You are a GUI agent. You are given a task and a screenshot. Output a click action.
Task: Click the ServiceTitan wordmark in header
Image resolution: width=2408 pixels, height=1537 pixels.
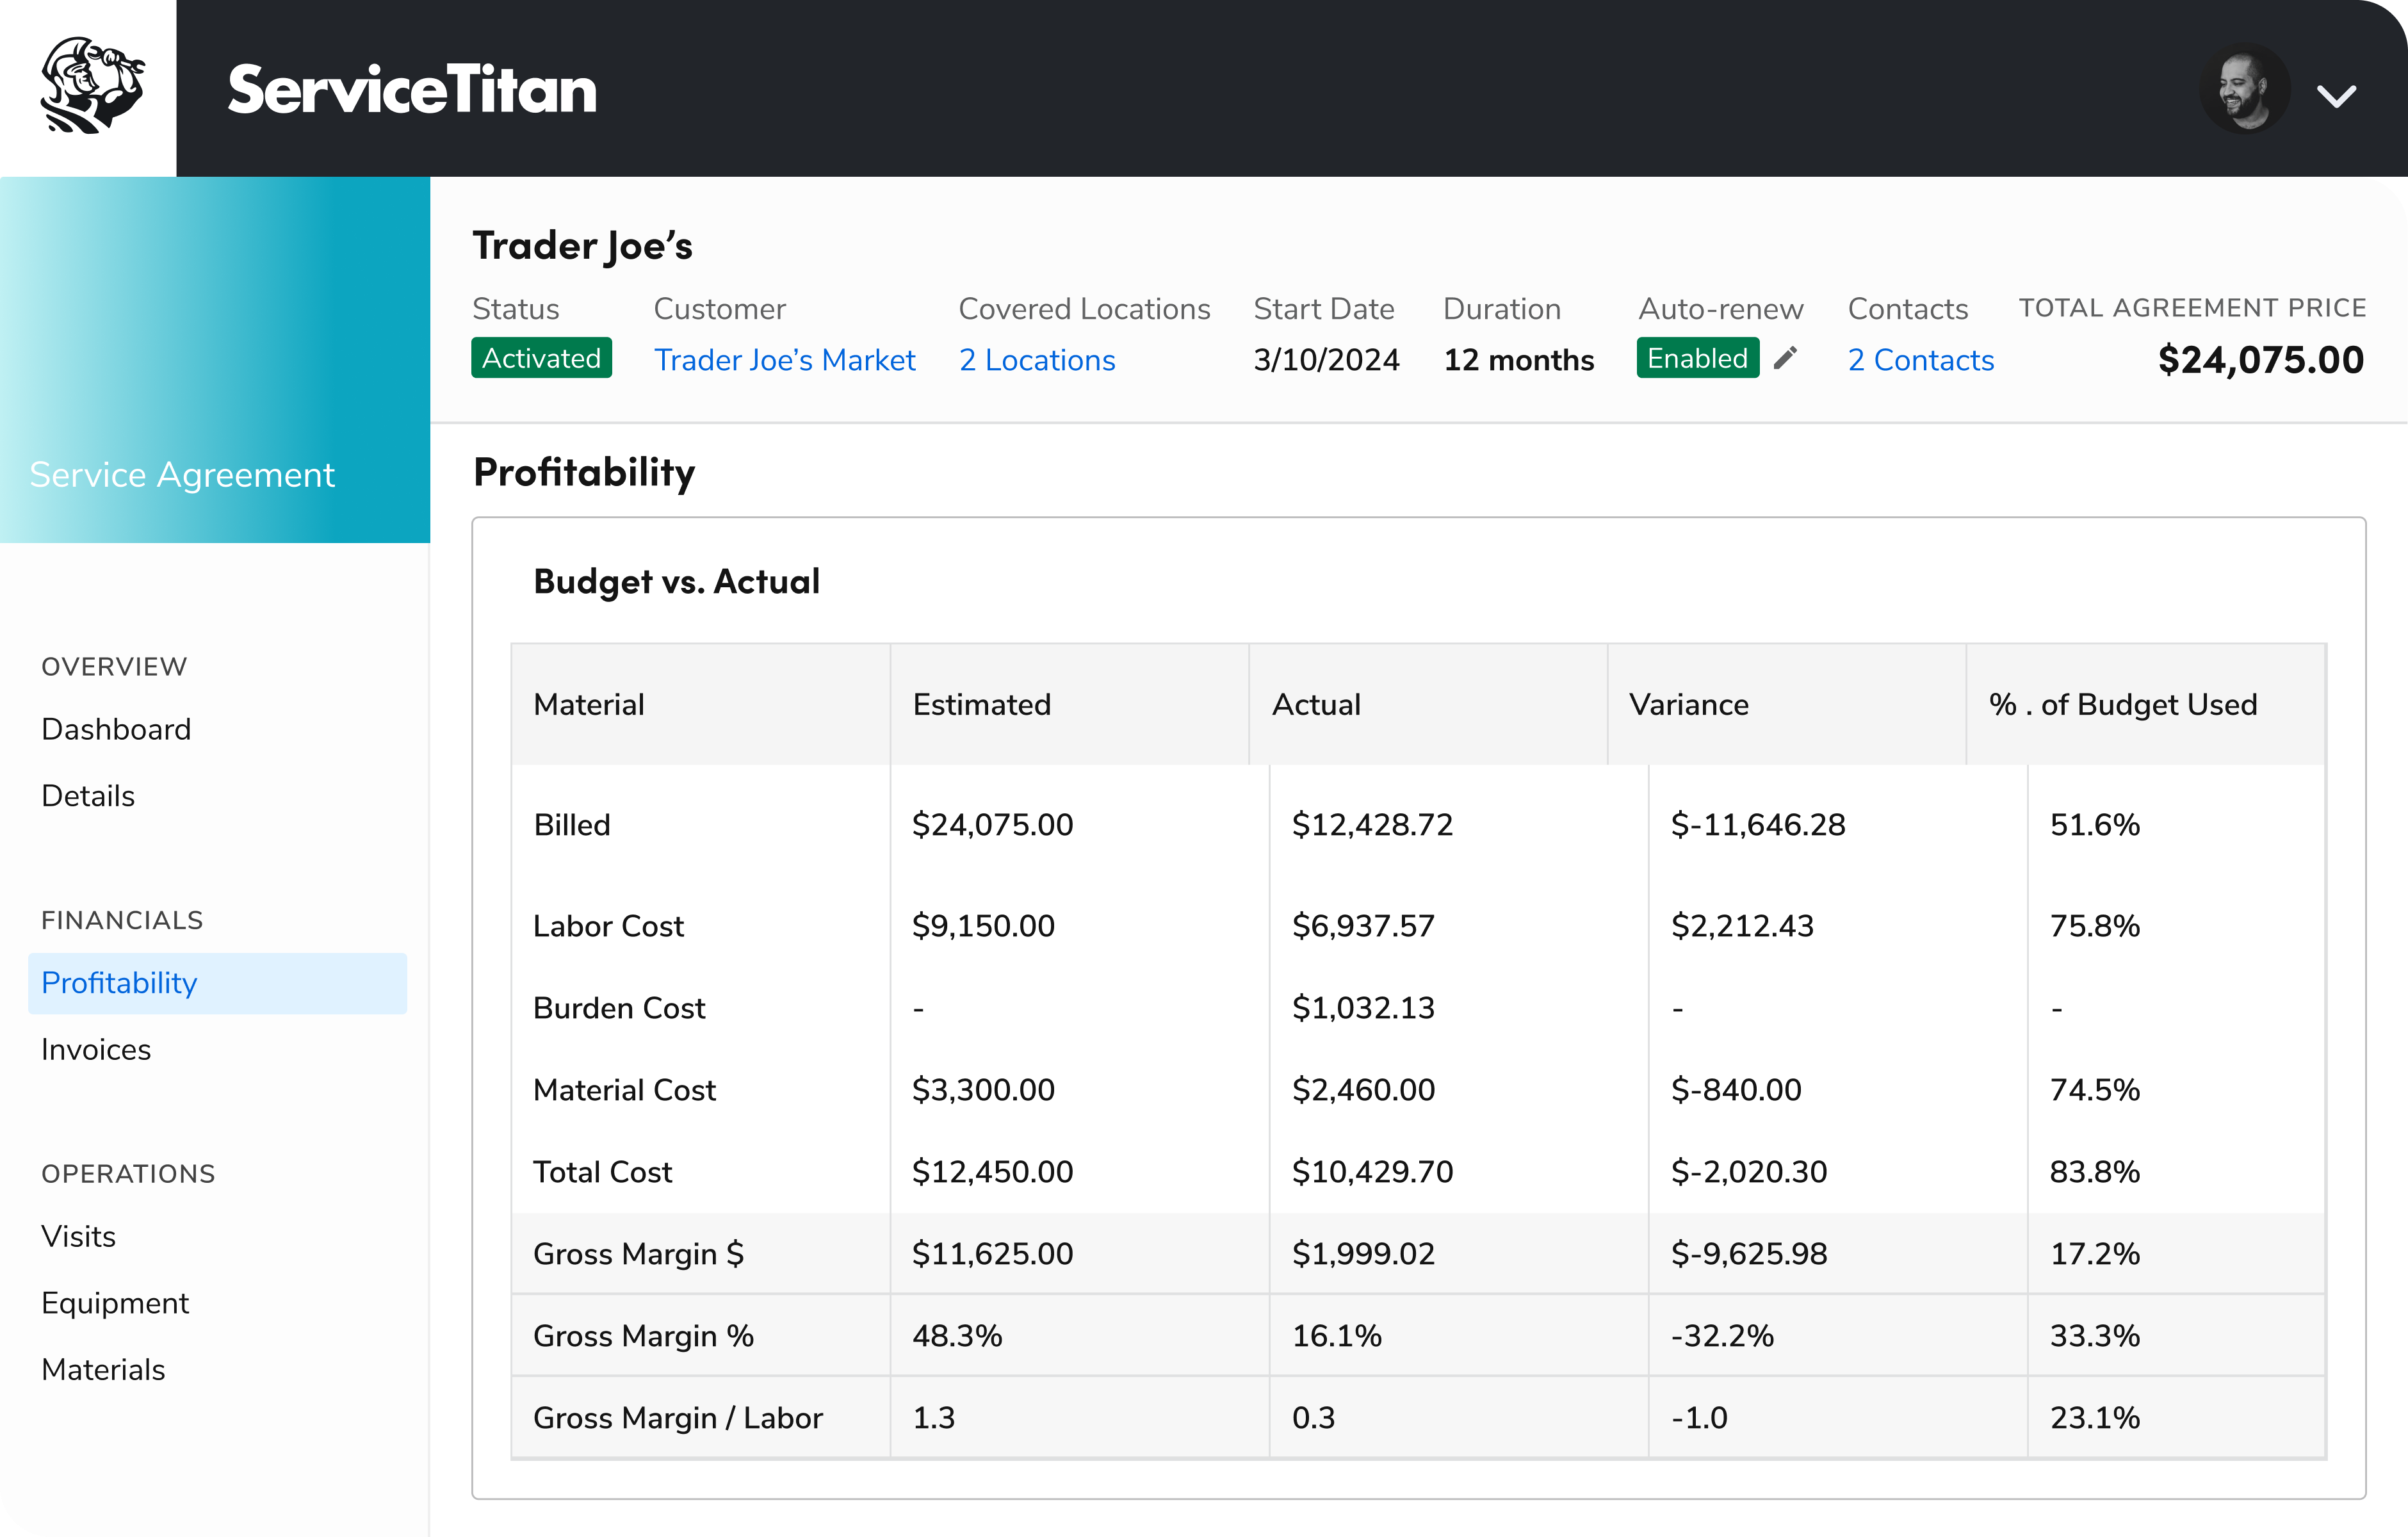tap(412, 90)
